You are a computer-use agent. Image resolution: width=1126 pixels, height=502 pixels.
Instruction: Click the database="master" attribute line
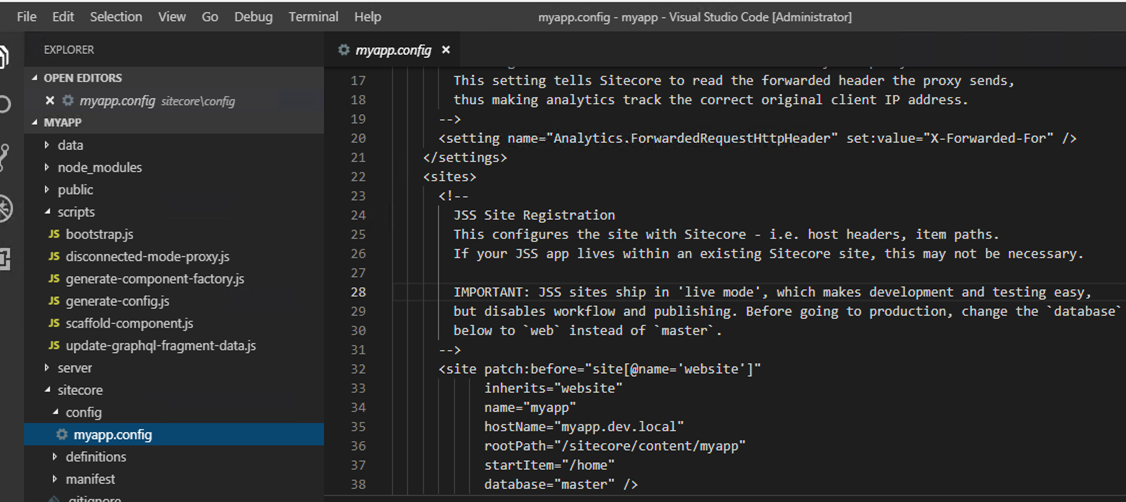click(x=561, y=485)
